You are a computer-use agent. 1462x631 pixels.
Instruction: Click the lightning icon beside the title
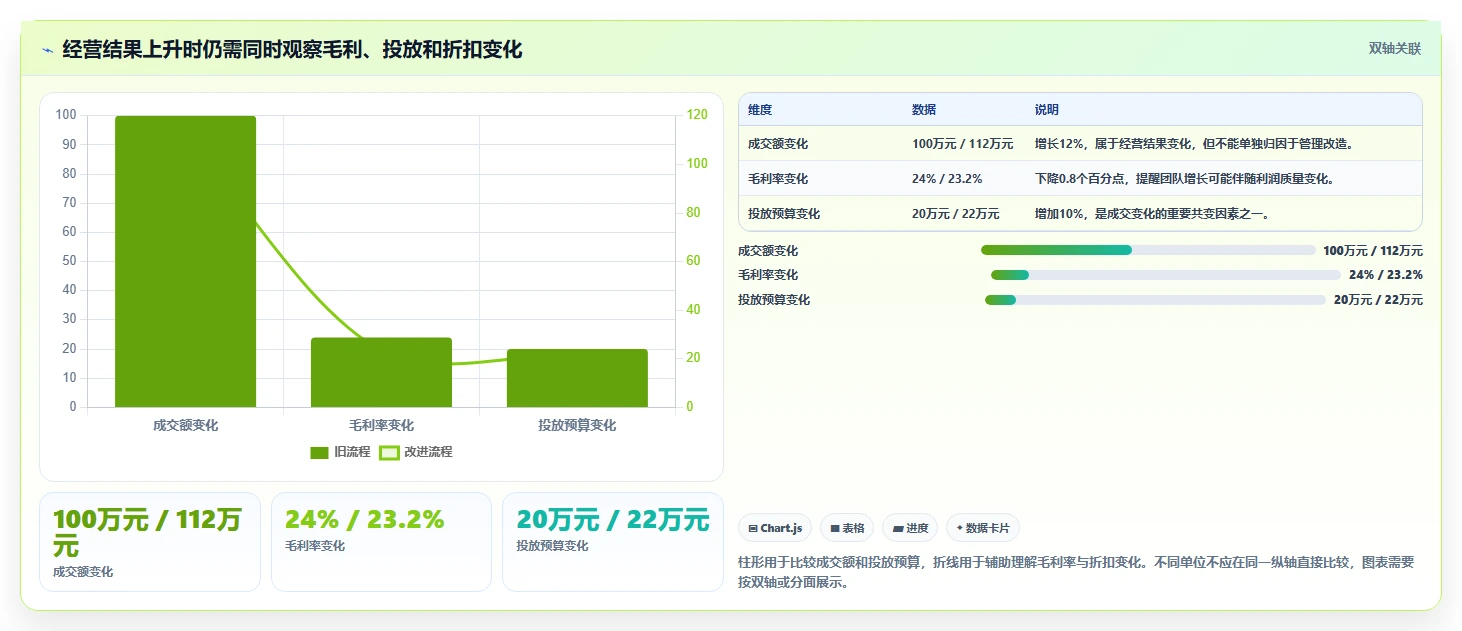(x=48, y=50)
